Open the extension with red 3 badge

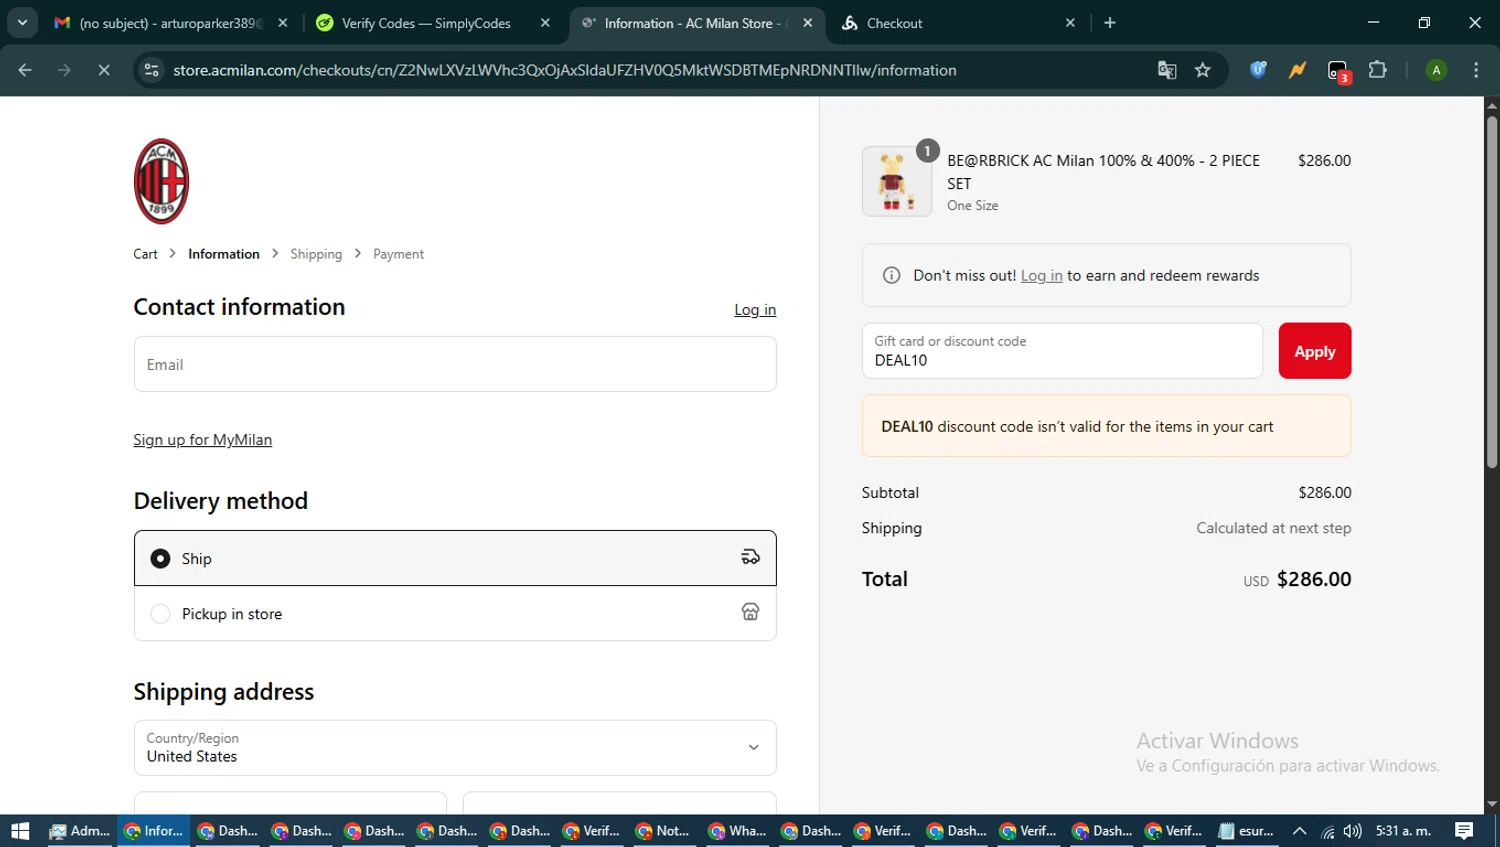pos(1338,71)
